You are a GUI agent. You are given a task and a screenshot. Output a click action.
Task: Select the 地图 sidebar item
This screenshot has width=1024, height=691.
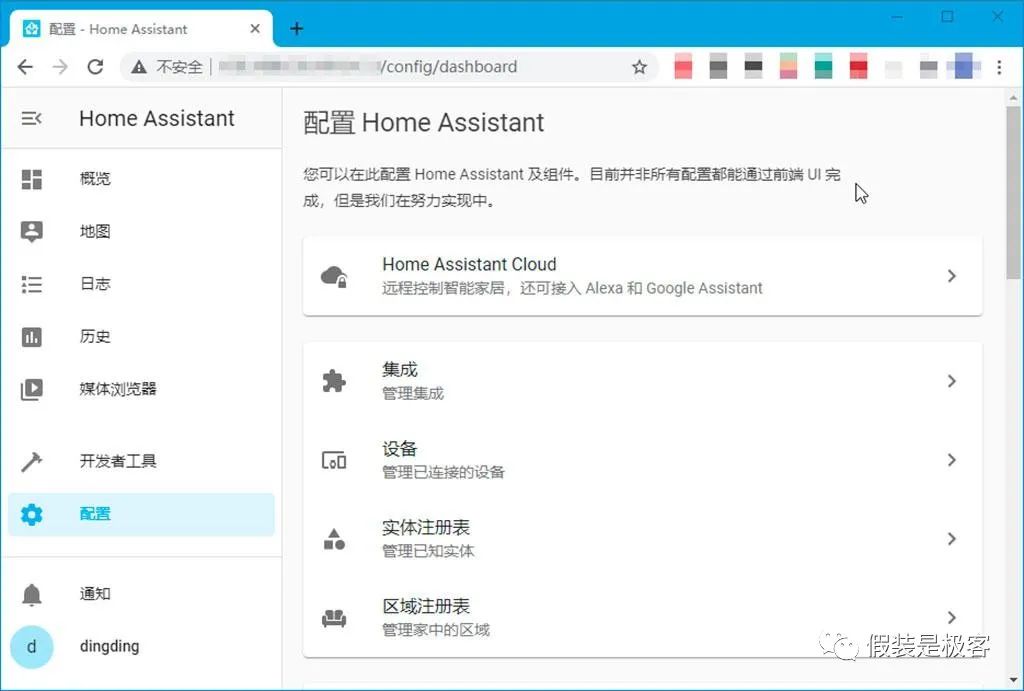click(x=141, y=231)
